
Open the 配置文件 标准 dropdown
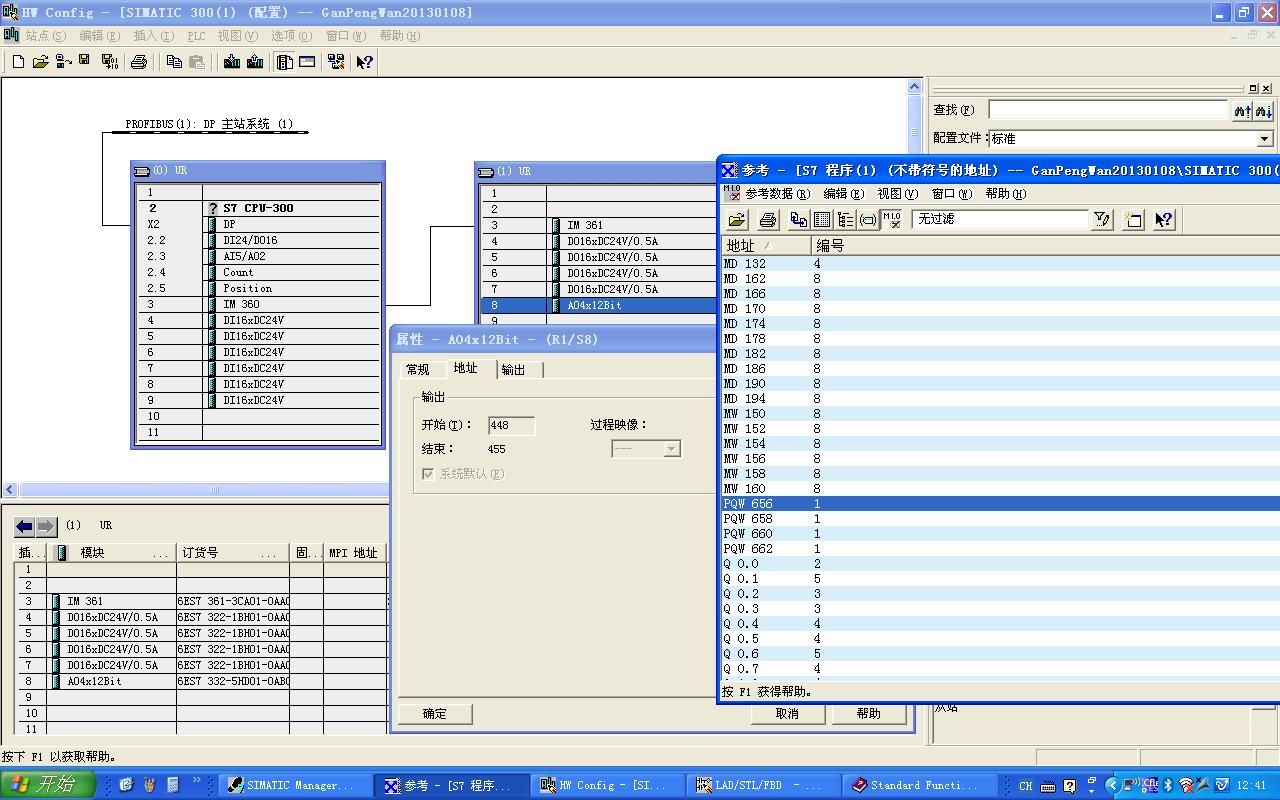[x=1264, y=139]
